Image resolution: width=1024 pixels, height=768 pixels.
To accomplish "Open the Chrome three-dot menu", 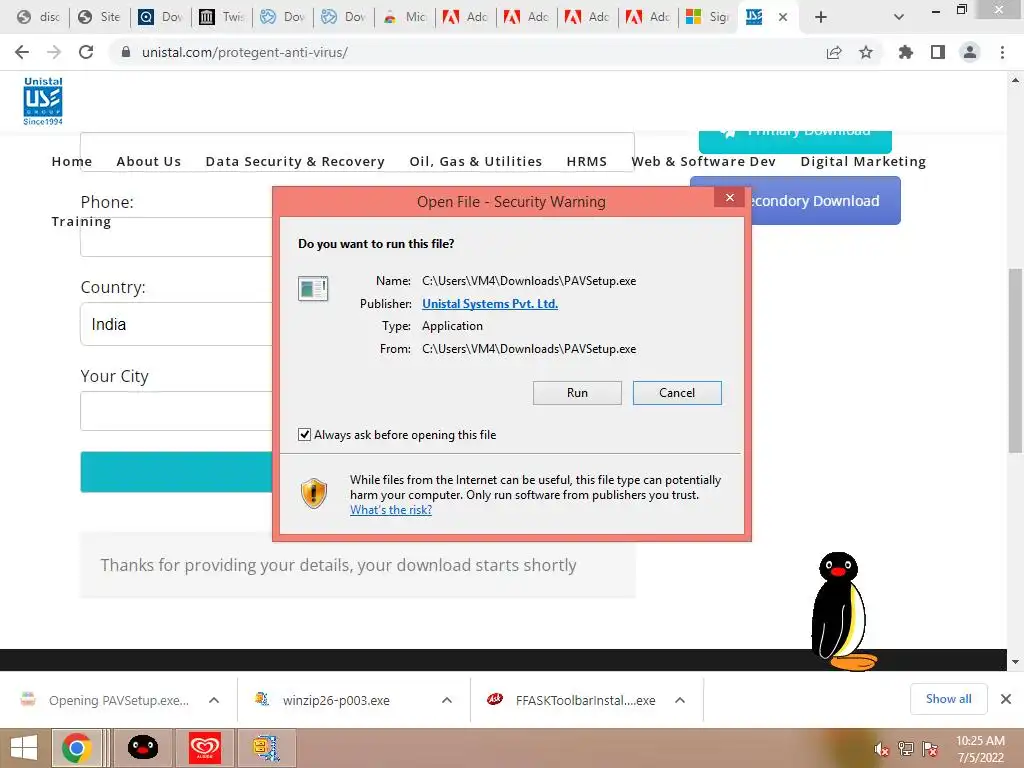I will coord(1002,52).
